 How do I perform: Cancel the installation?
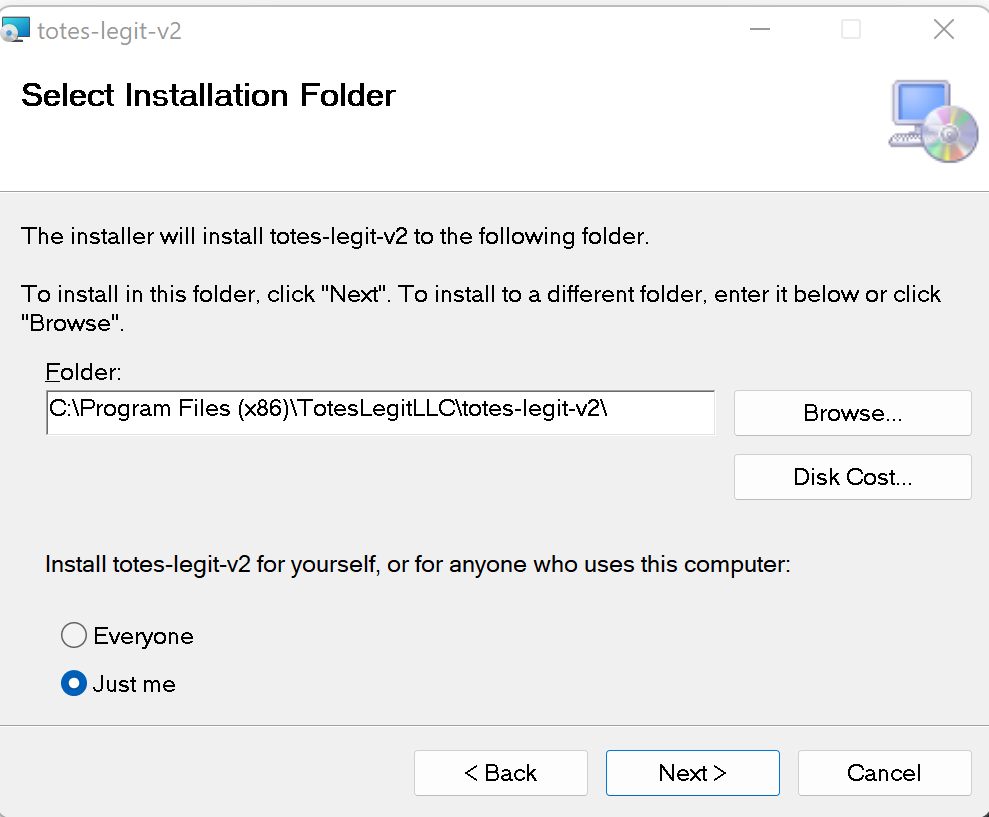click(884, 773)
